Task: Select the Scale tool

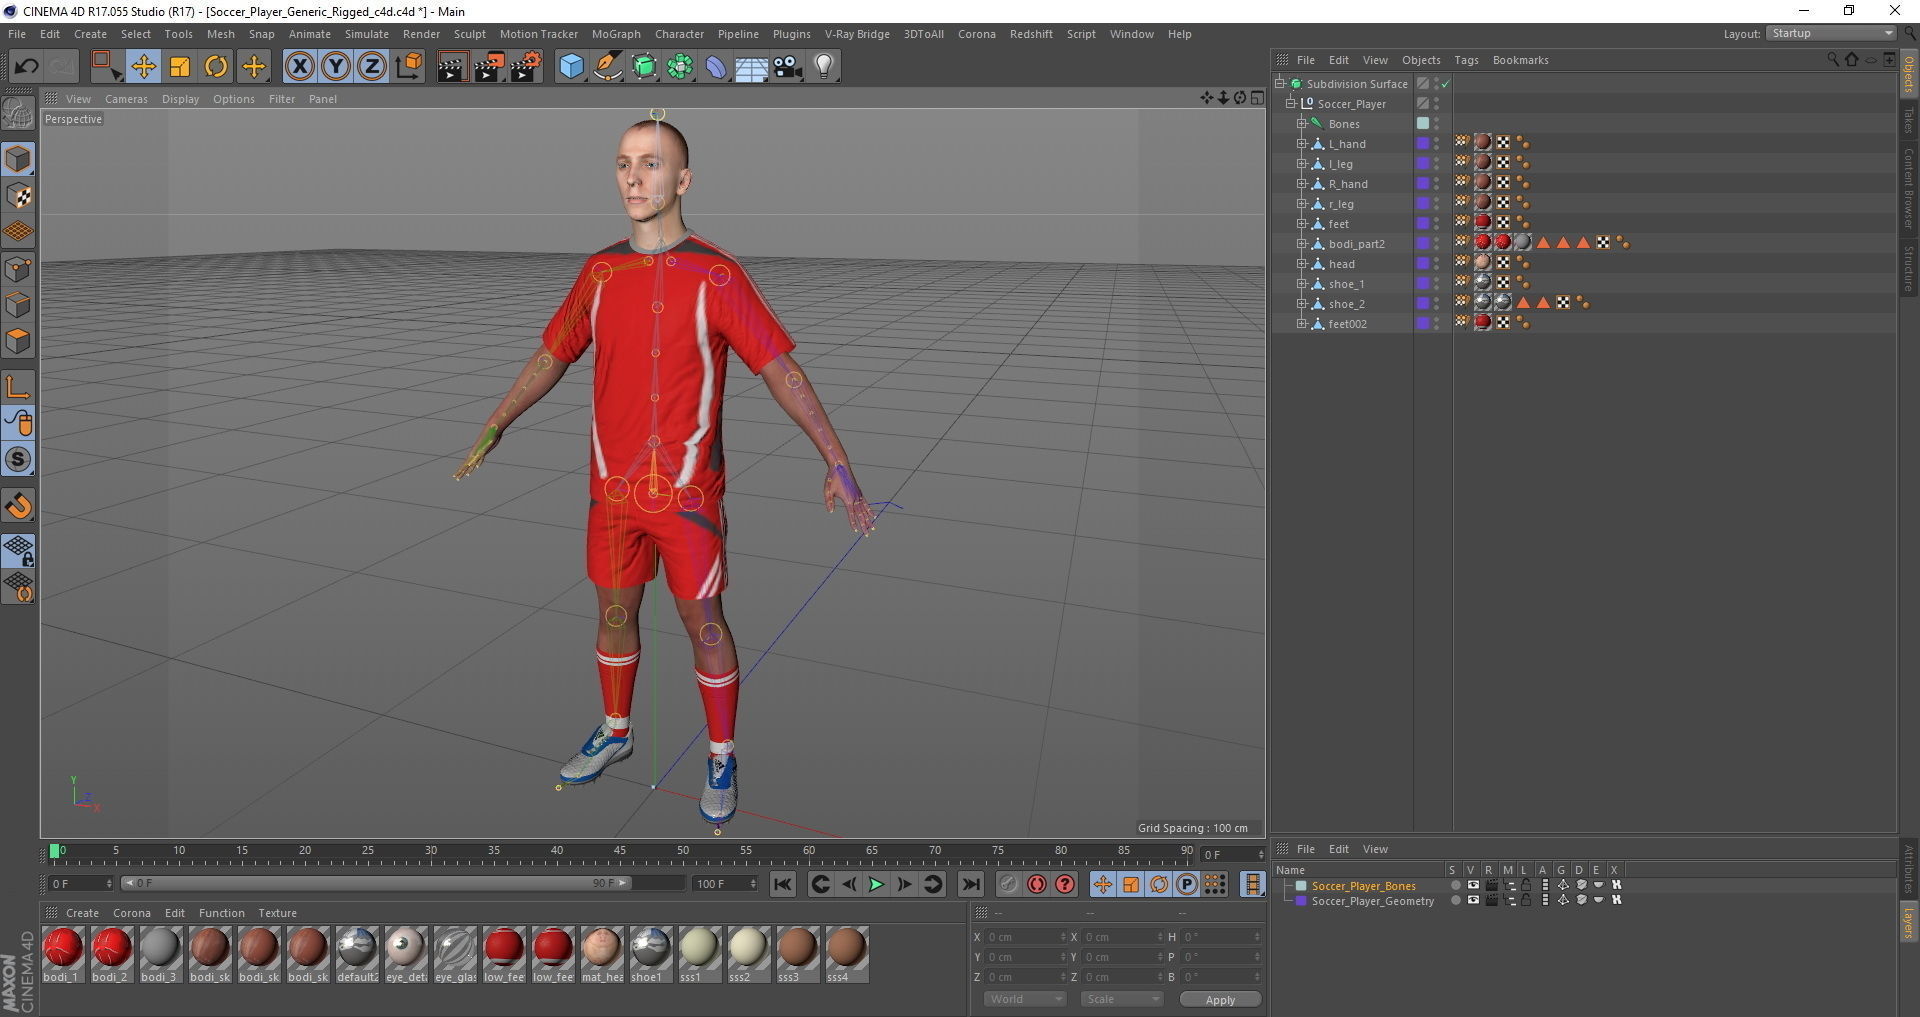Action: tap(180, 67)
